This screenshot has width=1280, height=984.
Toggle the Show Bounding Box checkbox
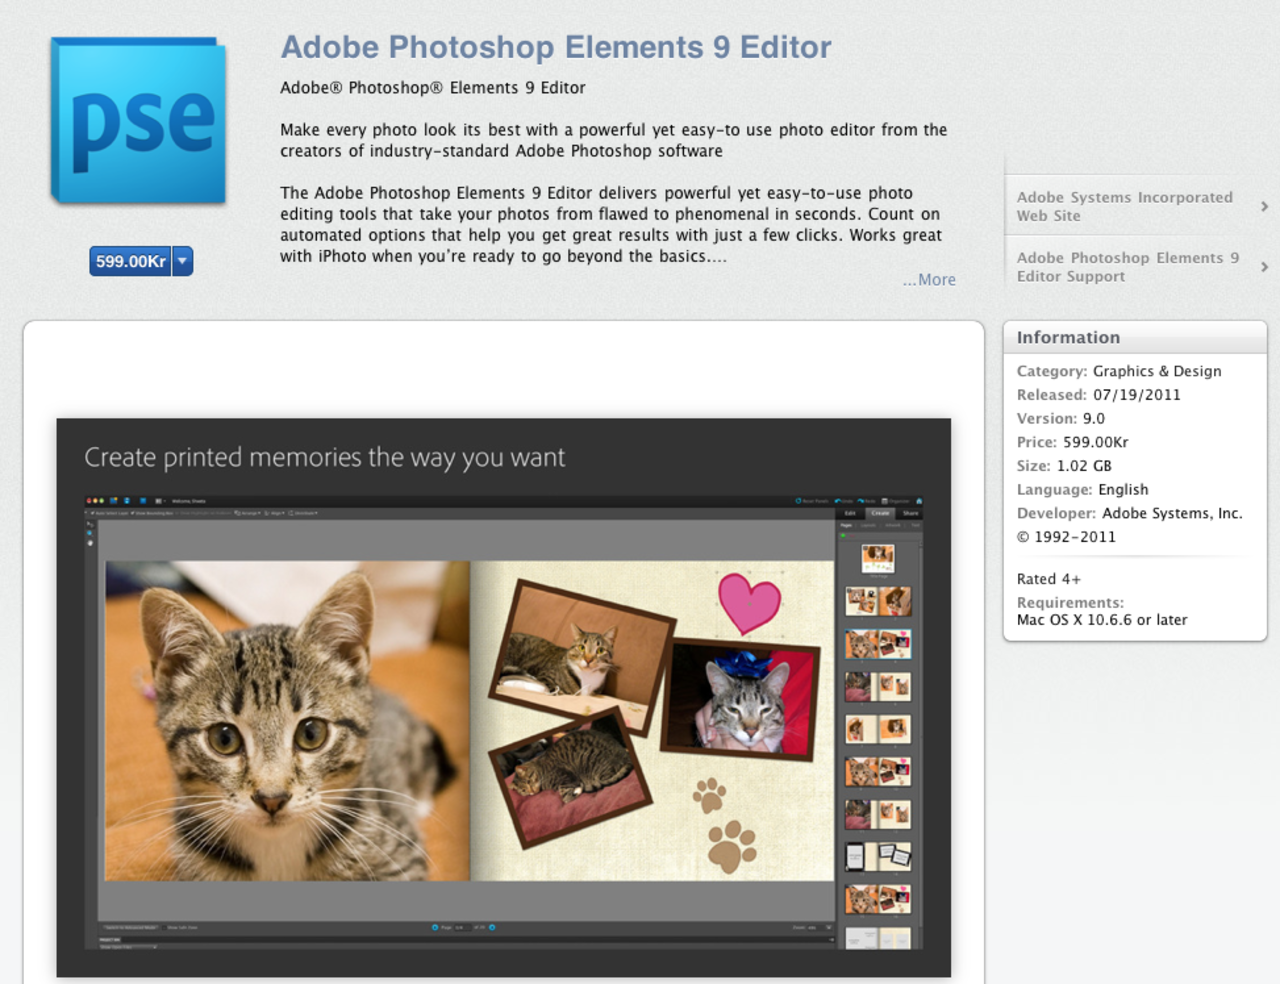pos(133,512)
